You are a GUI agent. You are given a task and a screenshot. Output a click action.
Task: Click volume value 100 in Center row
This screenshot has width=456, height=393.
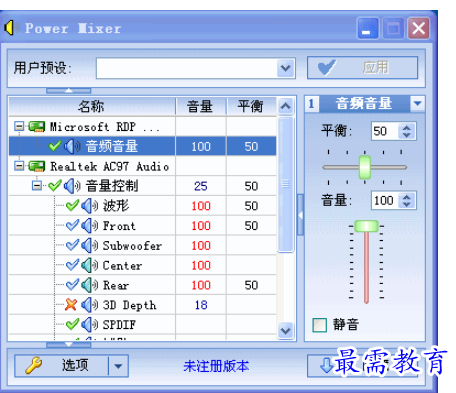(201, 265)
